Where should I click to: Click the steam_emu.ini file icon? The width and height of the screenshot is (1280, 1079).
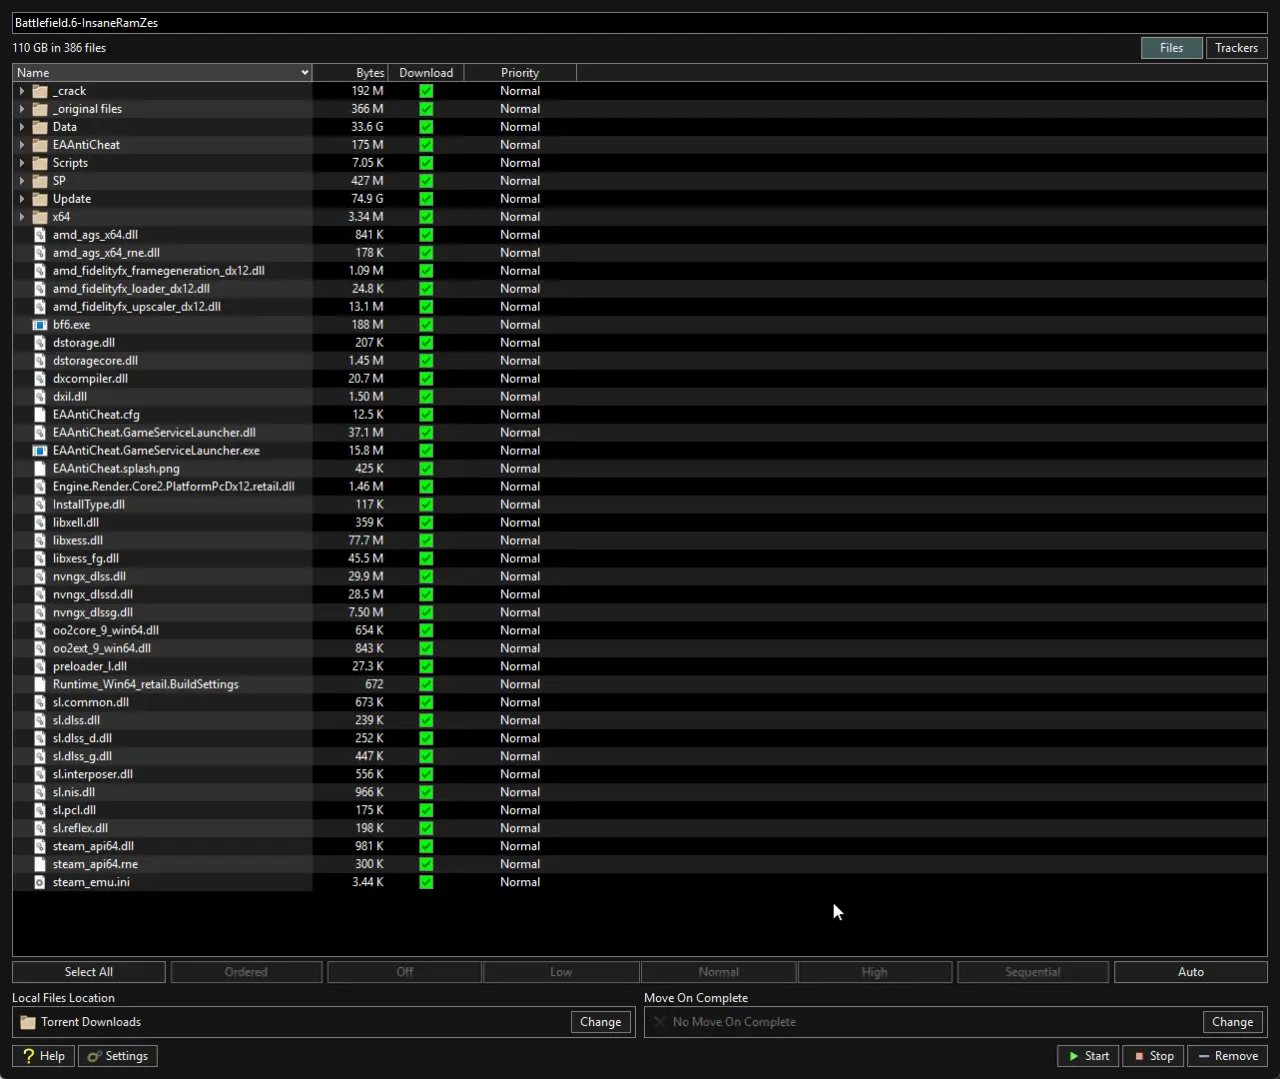(40, 883)
